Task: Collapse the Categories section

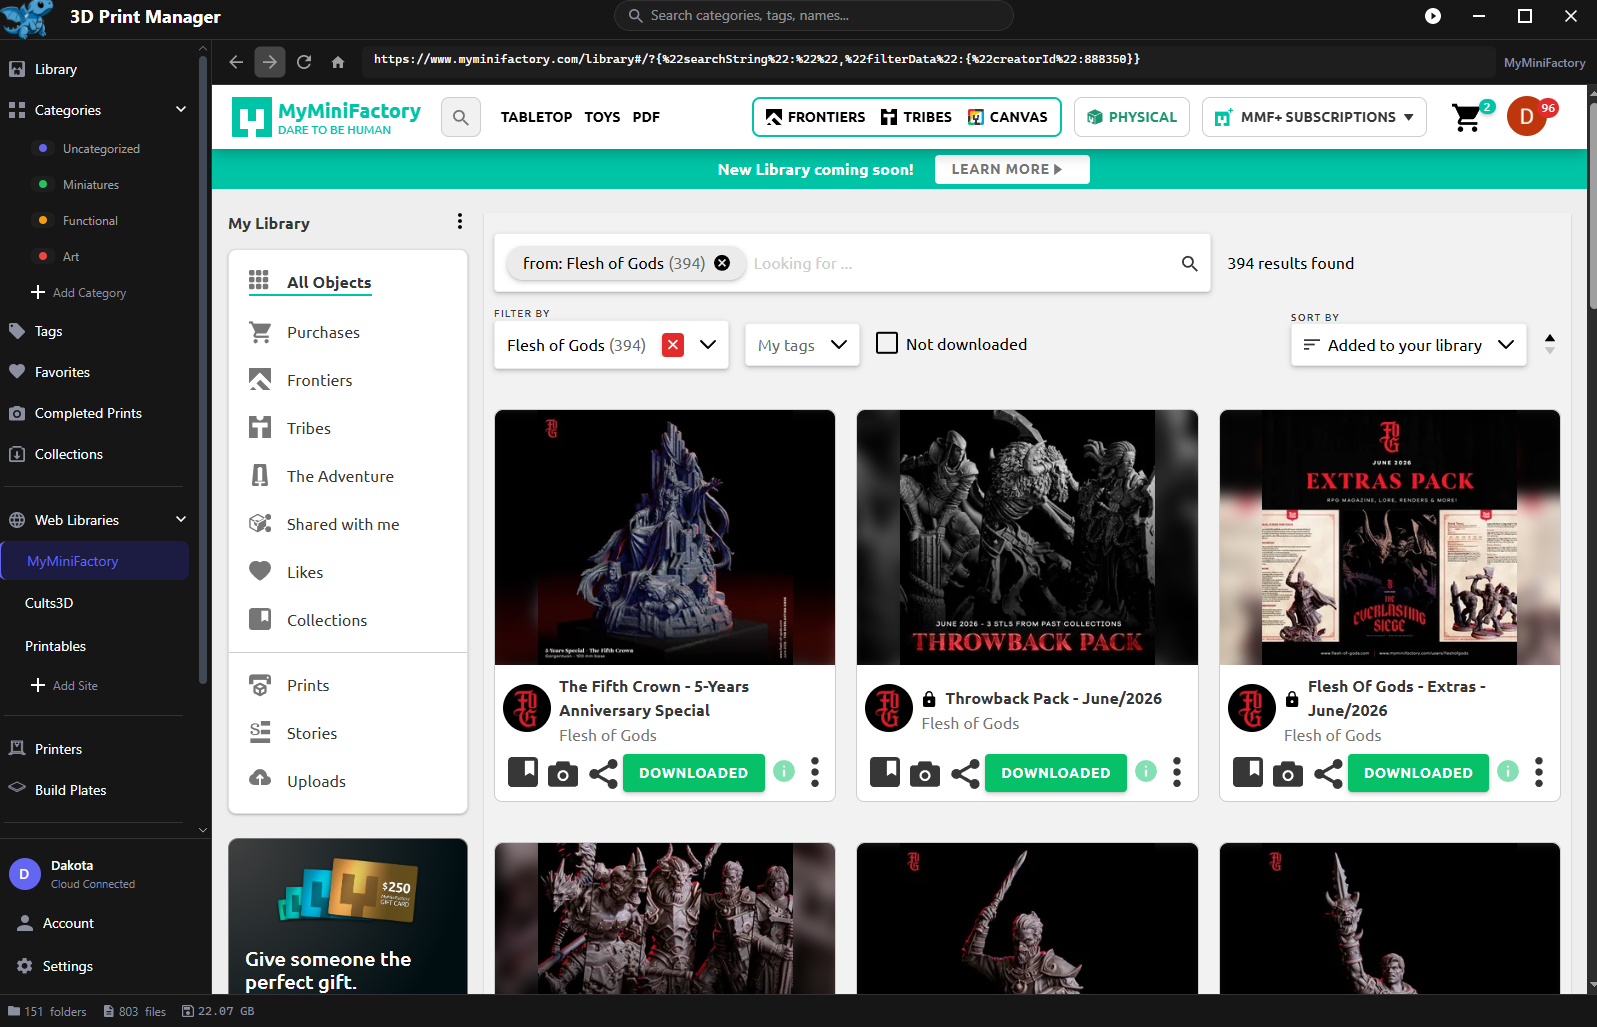Action: click(181, 109)
